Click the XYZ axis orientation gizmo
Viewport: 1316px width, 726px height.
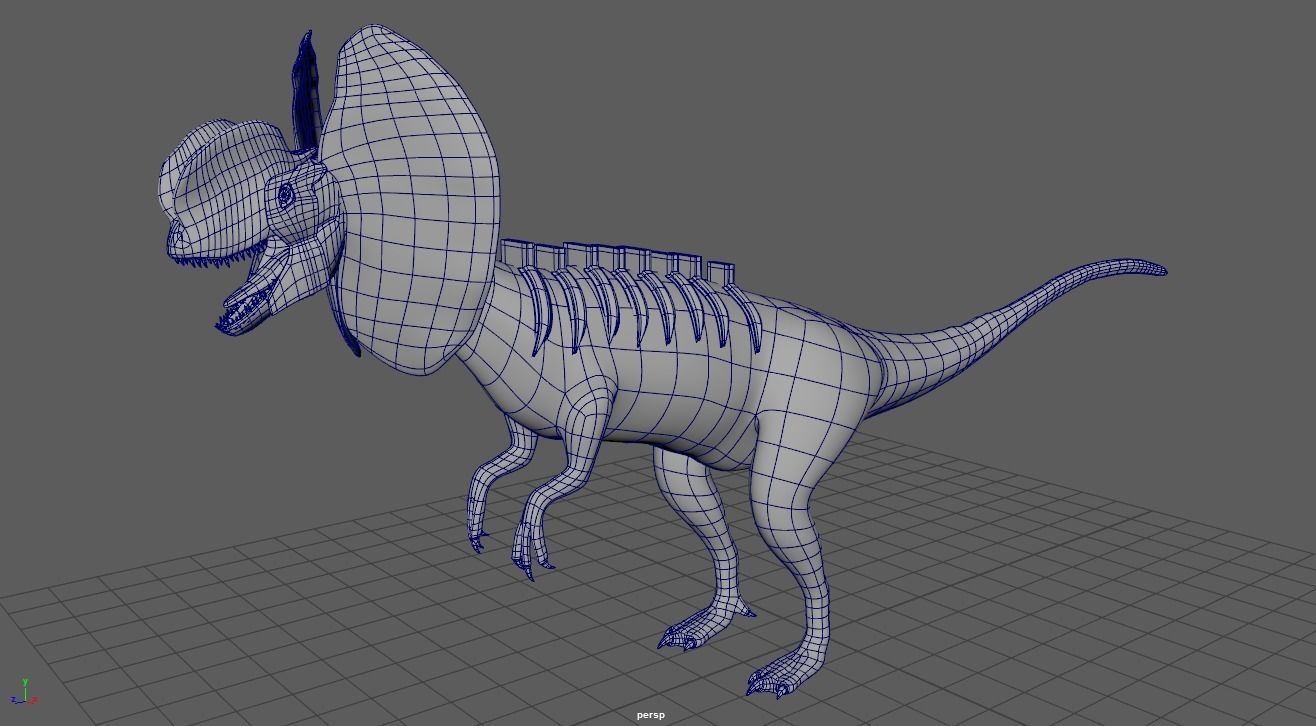pos(24,693)
